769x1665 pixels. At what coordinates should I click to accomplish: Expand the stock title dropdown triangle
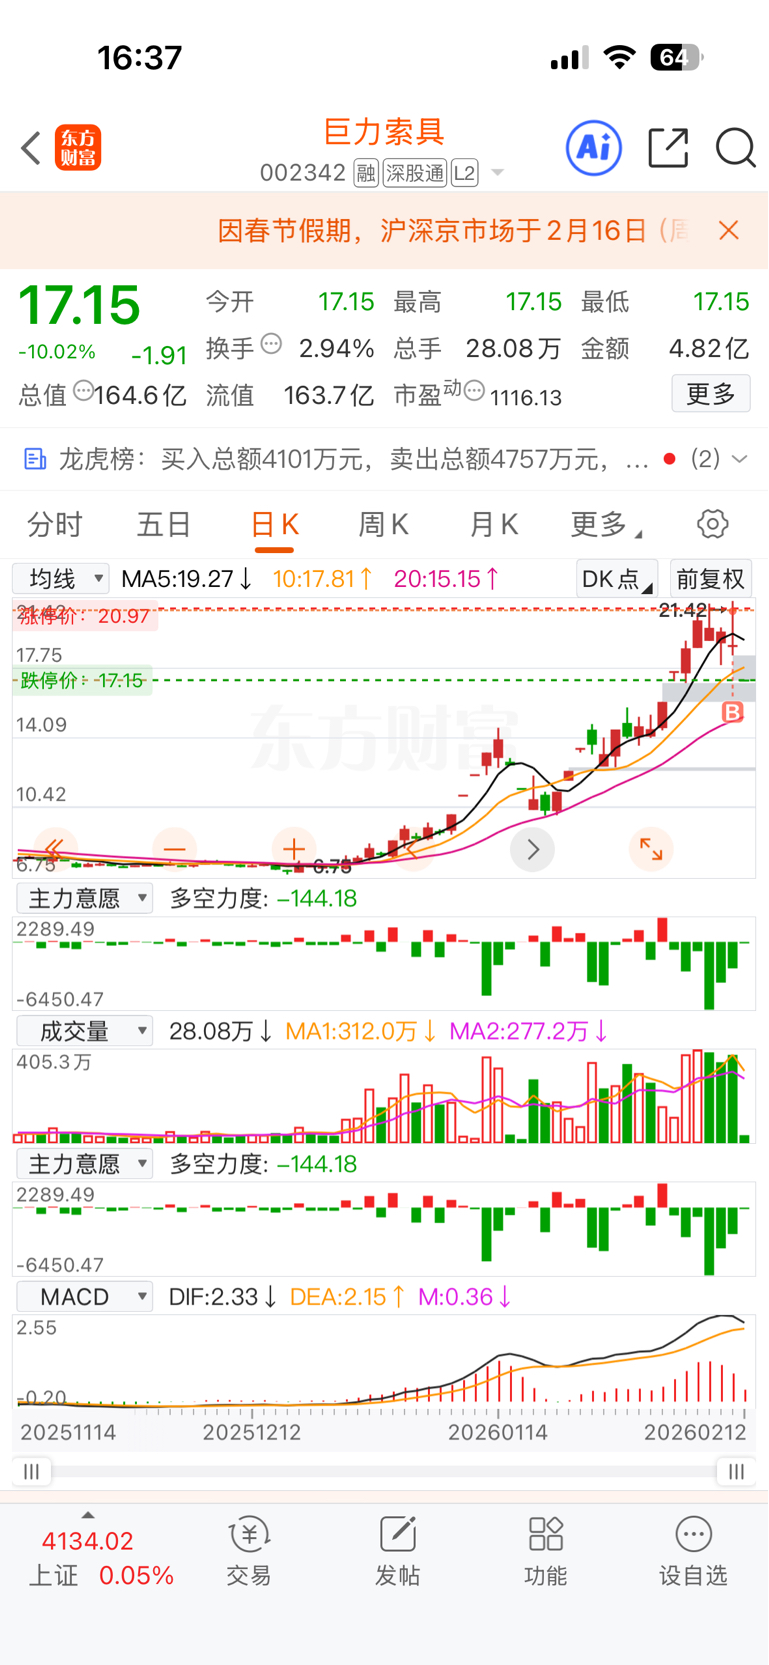coord(497,174)
